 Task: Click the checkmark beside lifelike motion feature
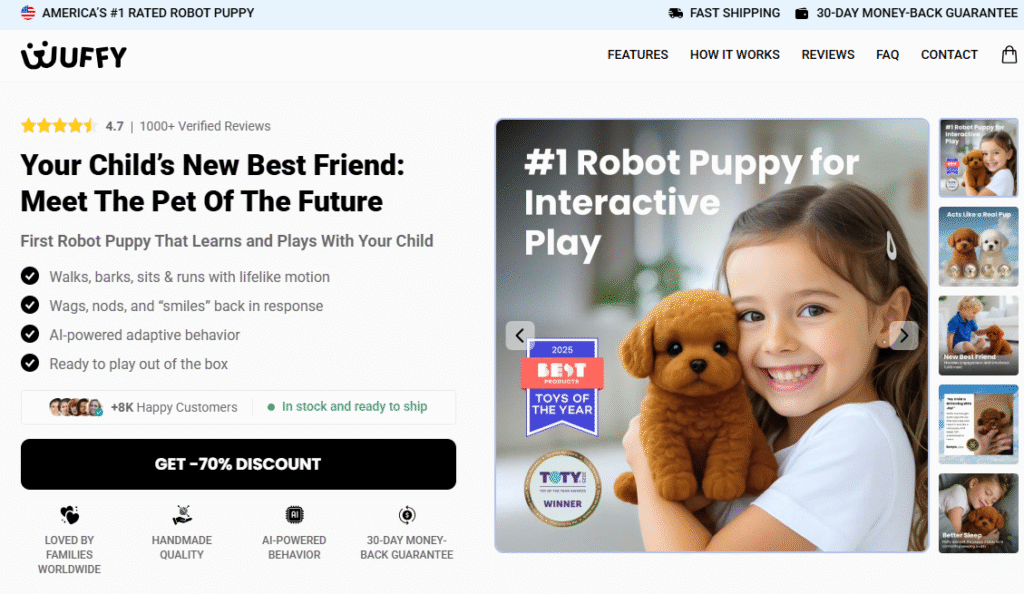coord(29,276)
